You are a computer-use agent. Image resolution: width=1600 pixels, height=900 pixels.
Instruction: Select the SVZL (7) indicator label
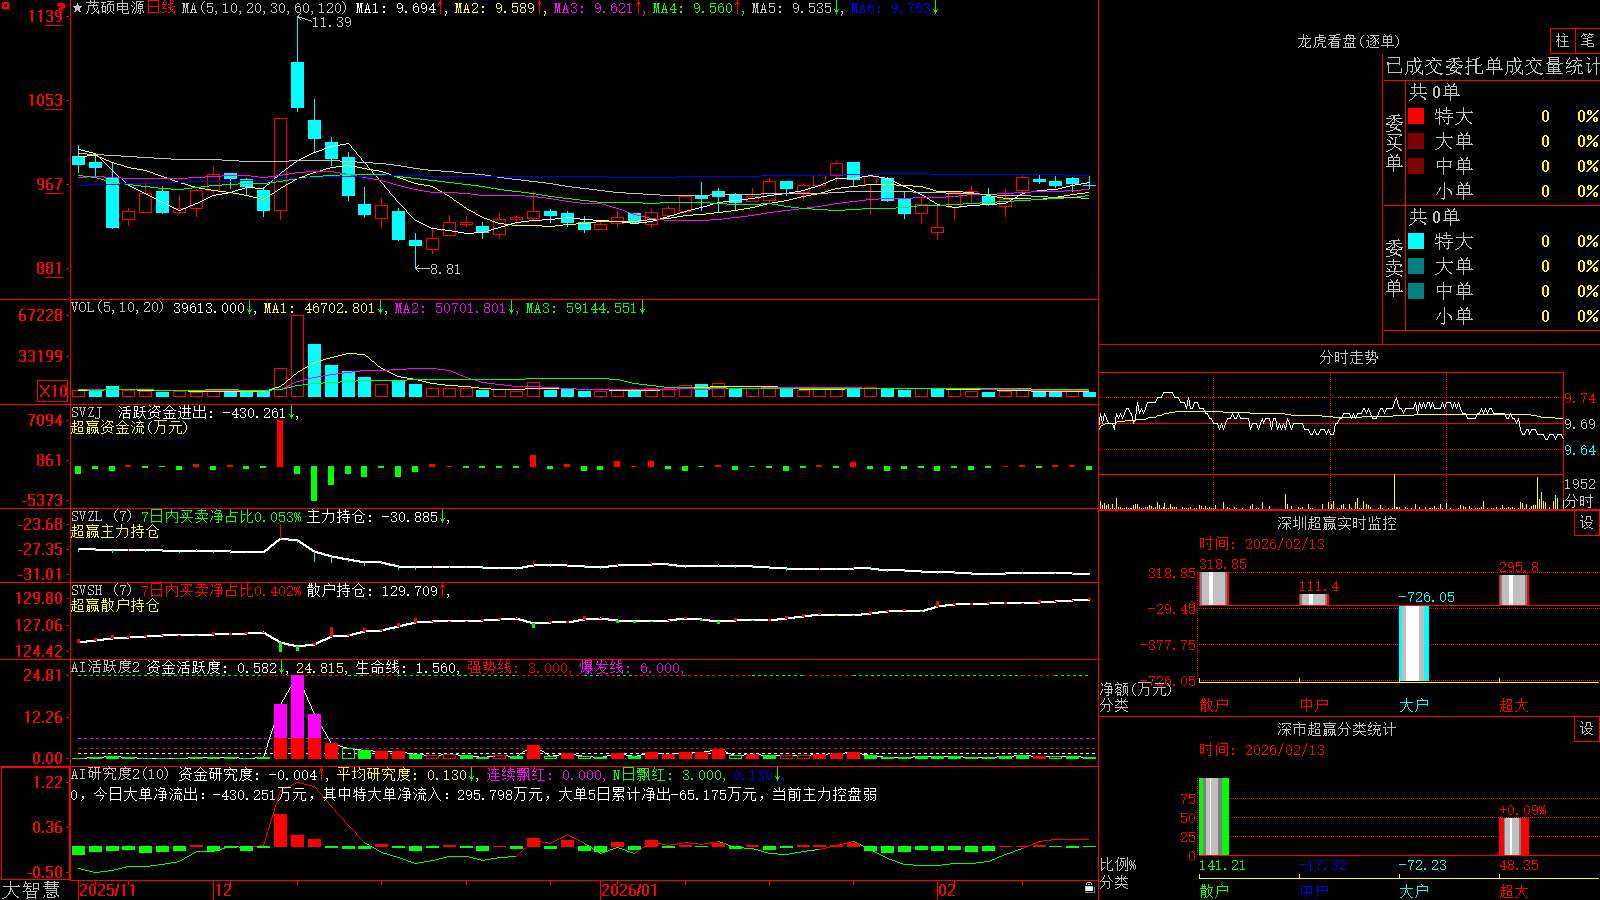tap(101, 517)
